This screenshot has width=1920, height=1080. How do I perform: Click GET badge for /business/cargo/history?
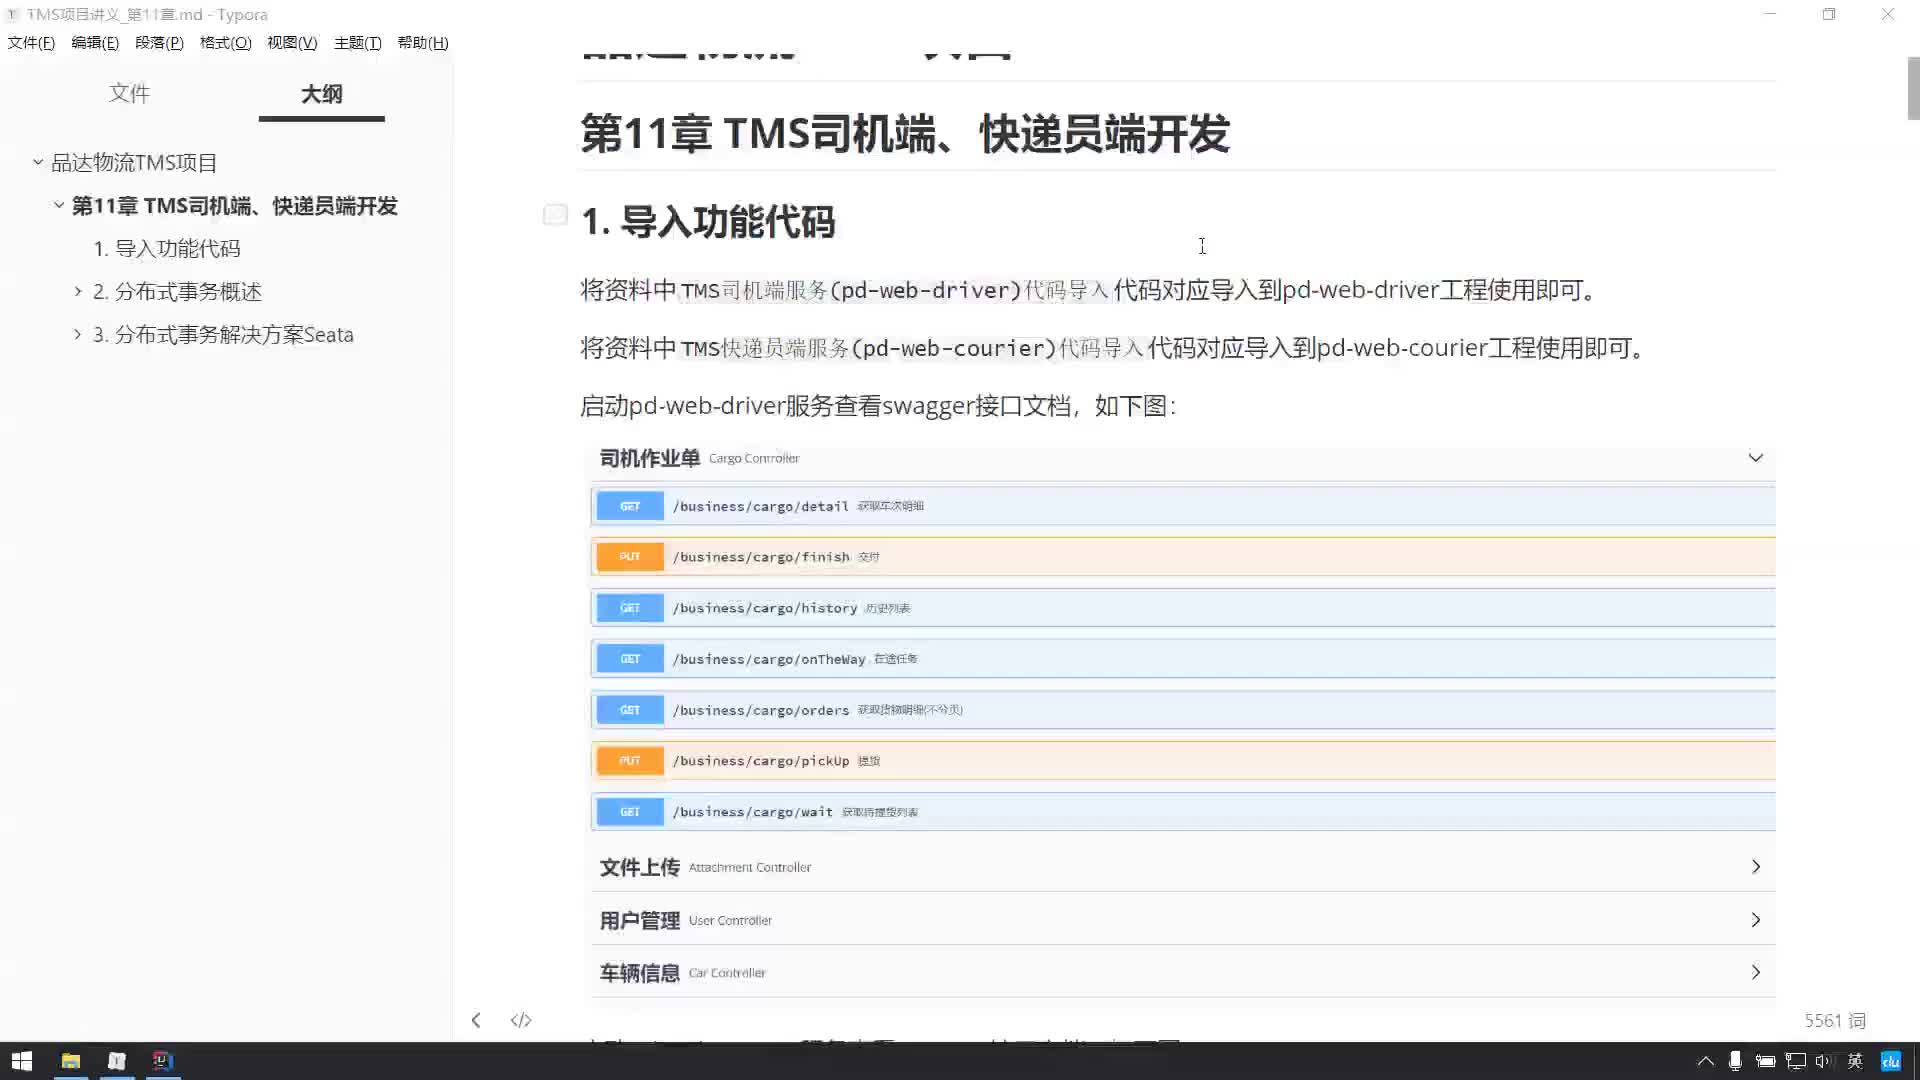[630, 608]
